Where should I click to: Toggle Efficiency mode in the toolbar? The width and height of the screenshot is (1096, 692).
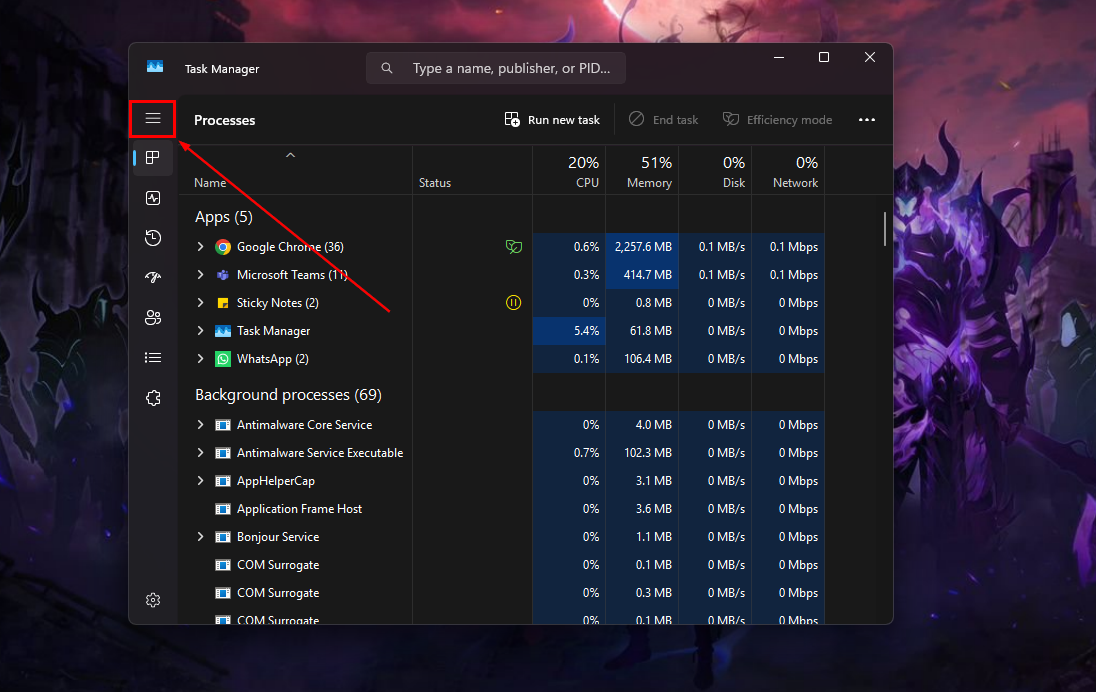pyautogui.click(x=777, y=119)
